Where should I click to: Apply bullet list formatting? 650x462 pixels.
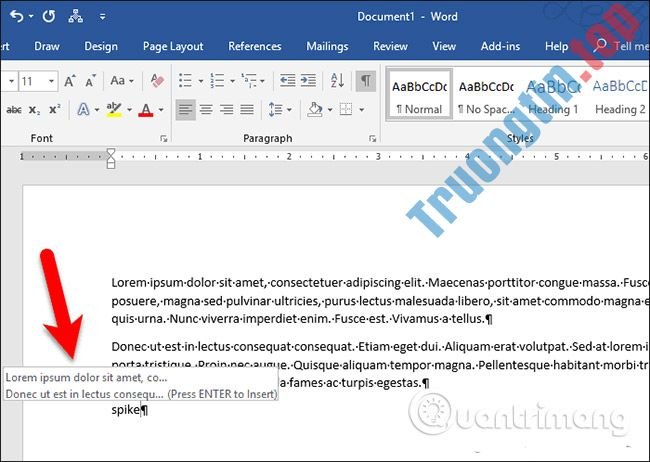tap(185, 80)
